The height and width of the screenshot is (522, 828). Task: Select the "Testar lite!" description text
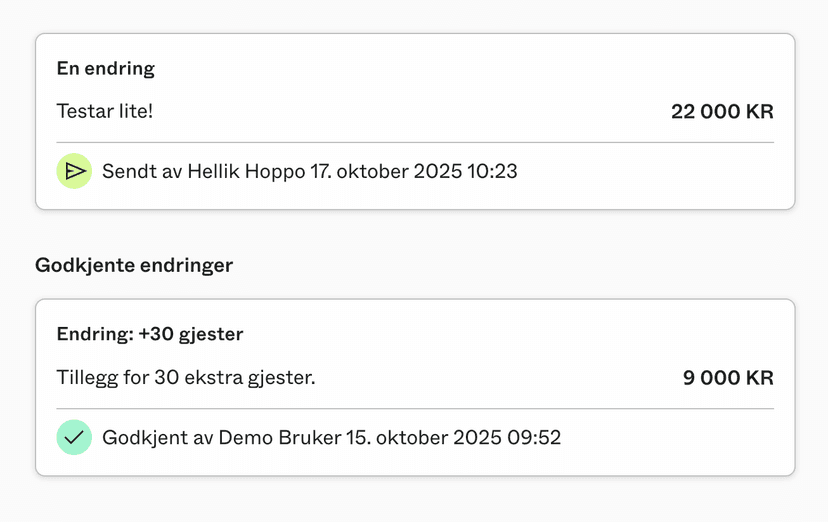pyautogui.click(x=105, y=111)
